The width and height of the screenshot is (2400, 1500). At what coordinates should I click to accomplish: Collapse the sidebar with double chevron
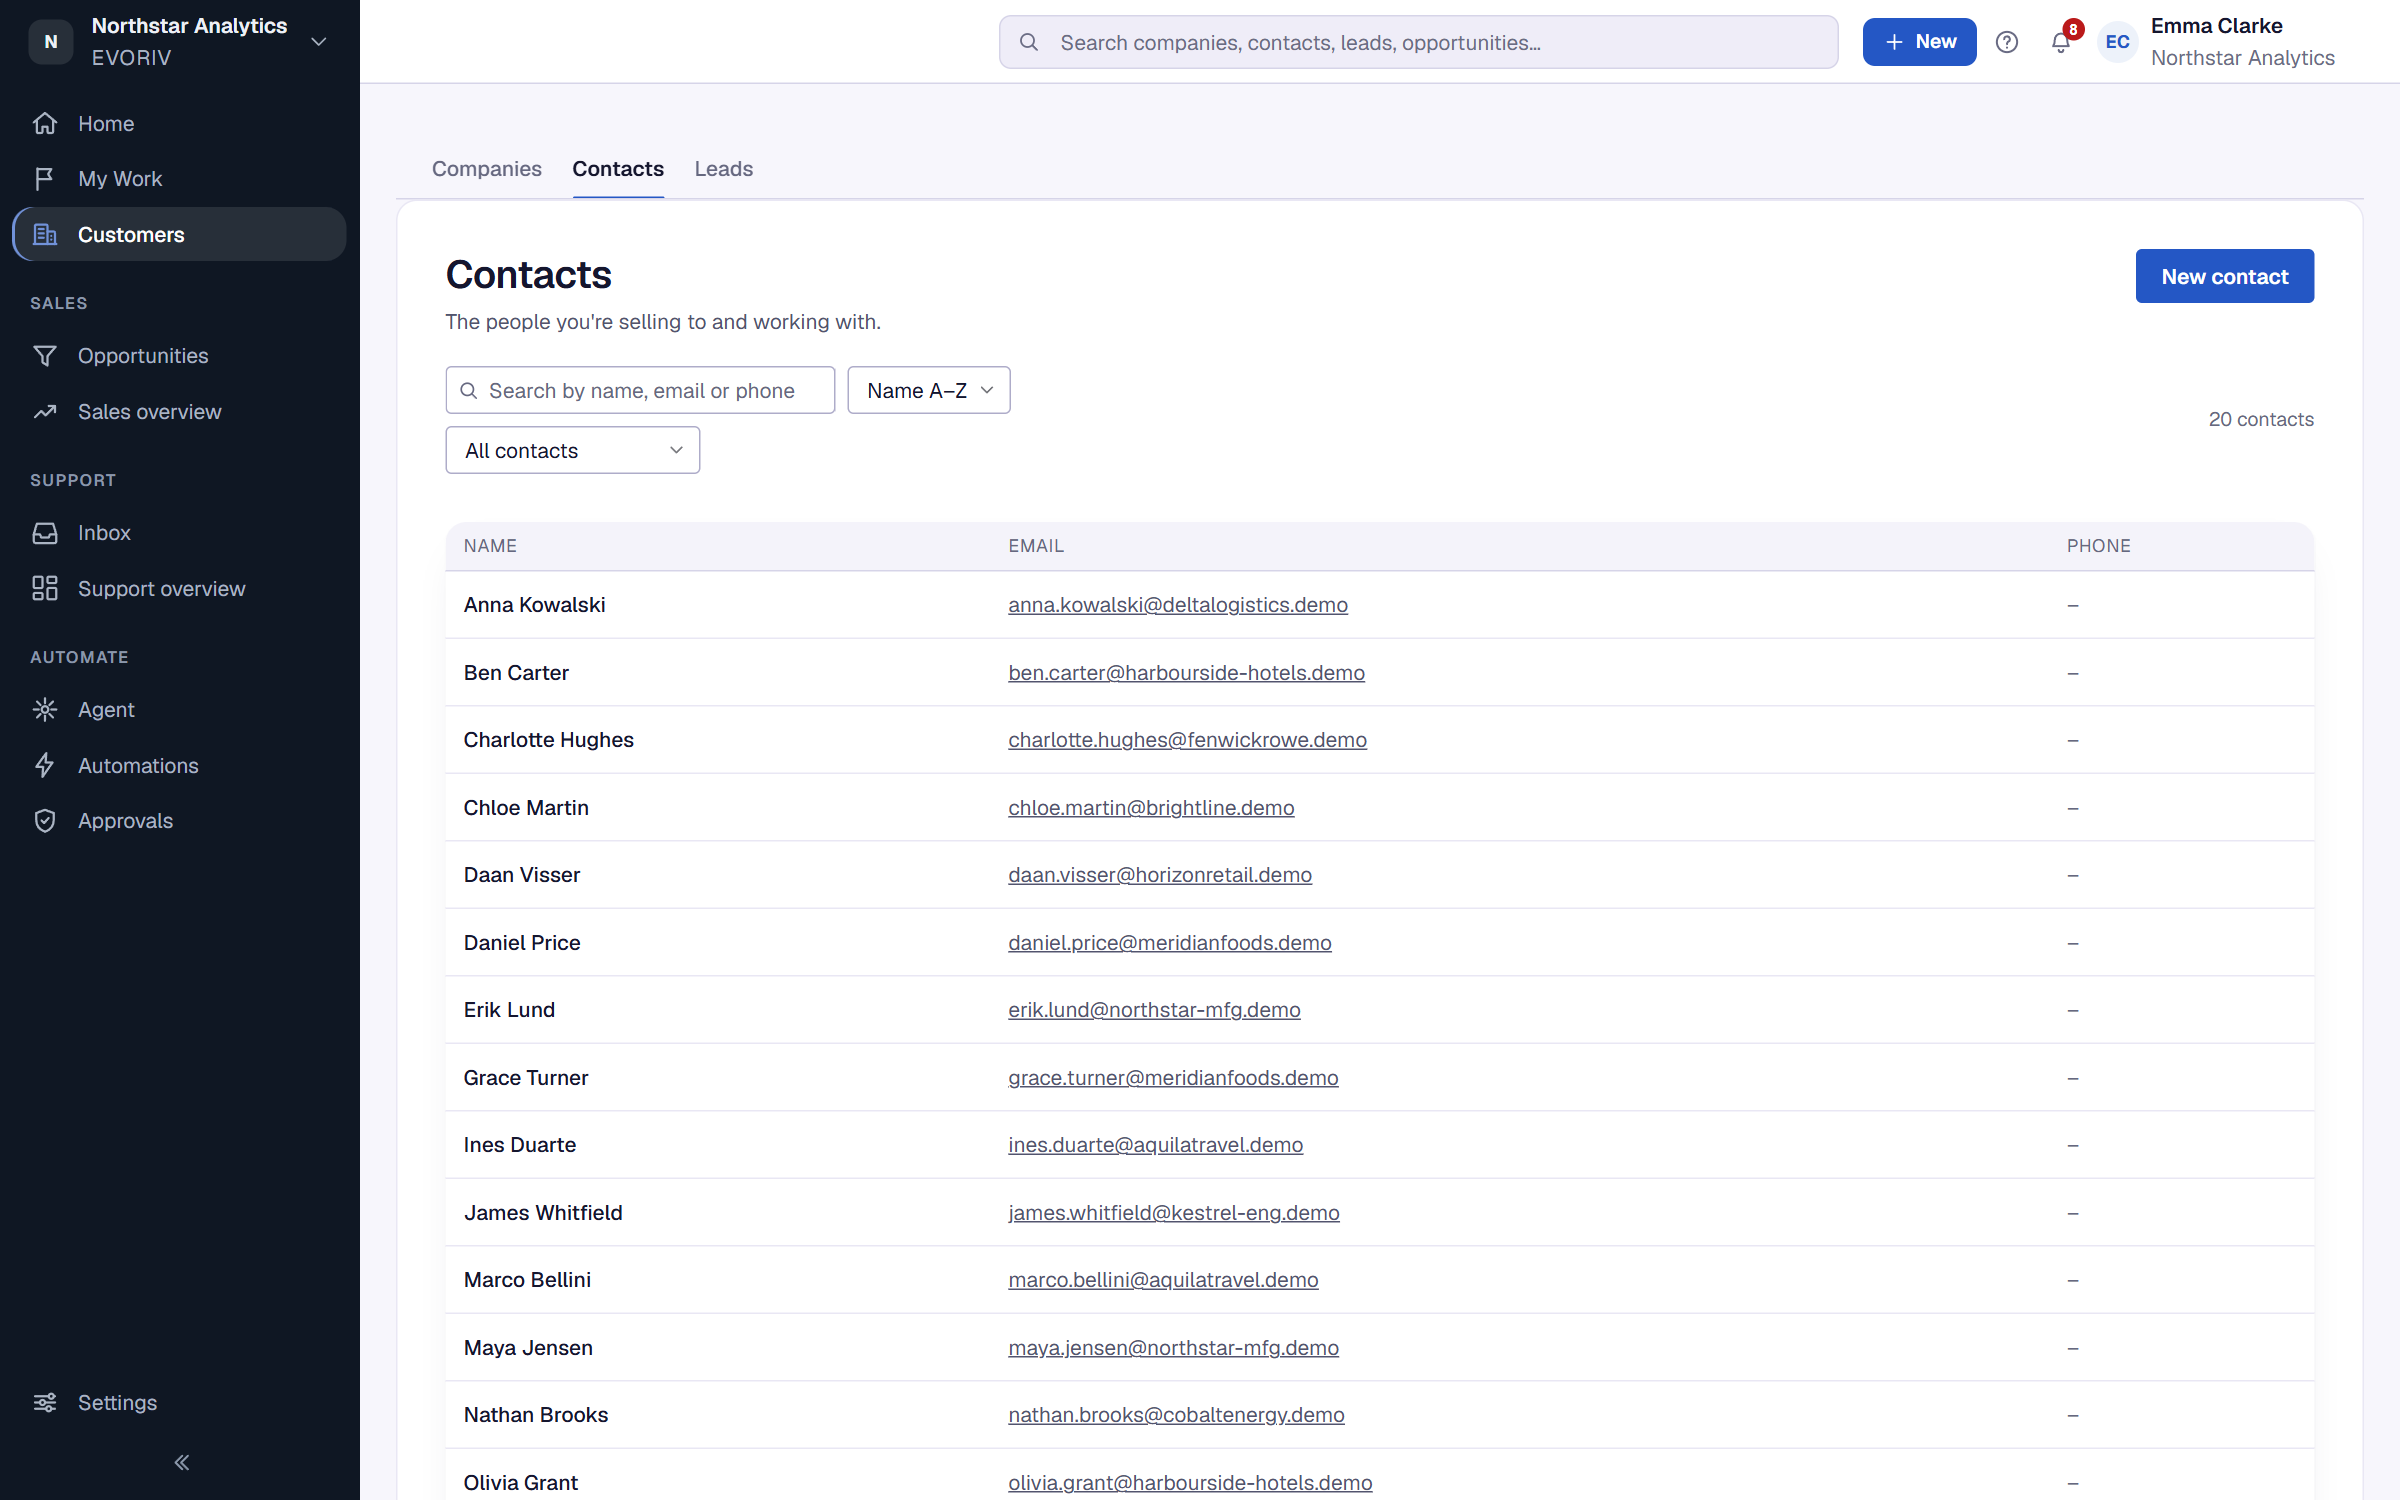[181, 1463]
